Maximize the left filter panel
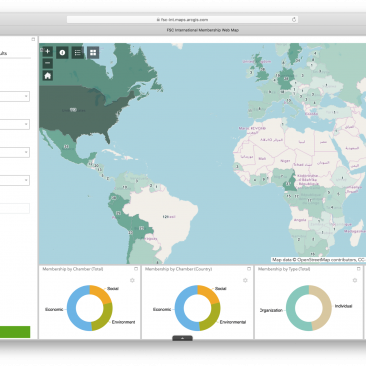This screenshot has width=366, height=366. point(33,39)
